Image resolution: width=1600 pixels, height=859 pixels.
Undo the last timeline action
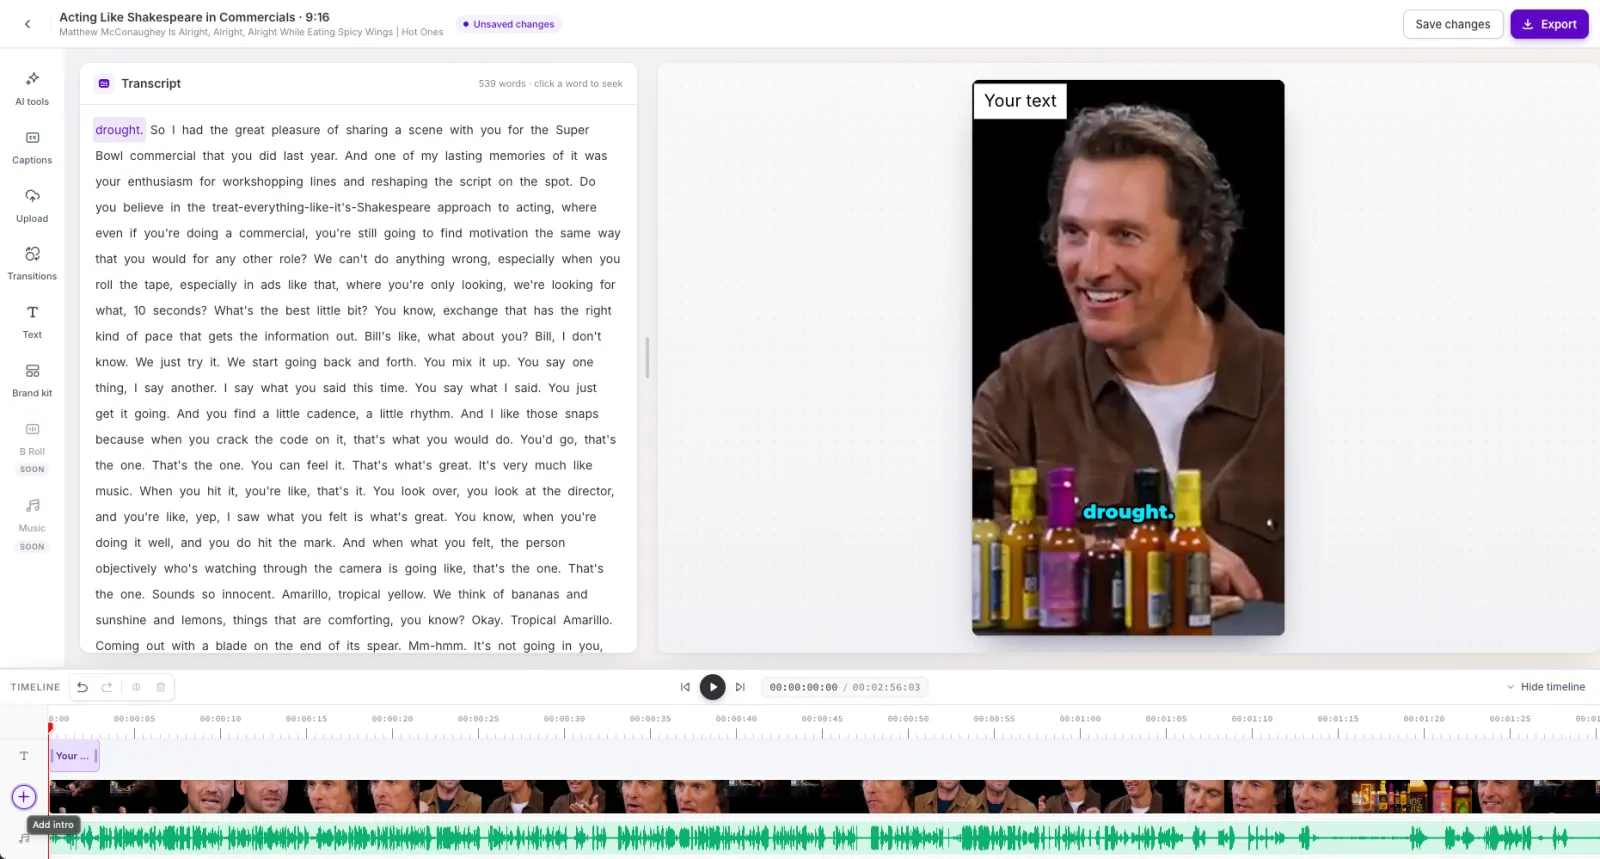82,687
